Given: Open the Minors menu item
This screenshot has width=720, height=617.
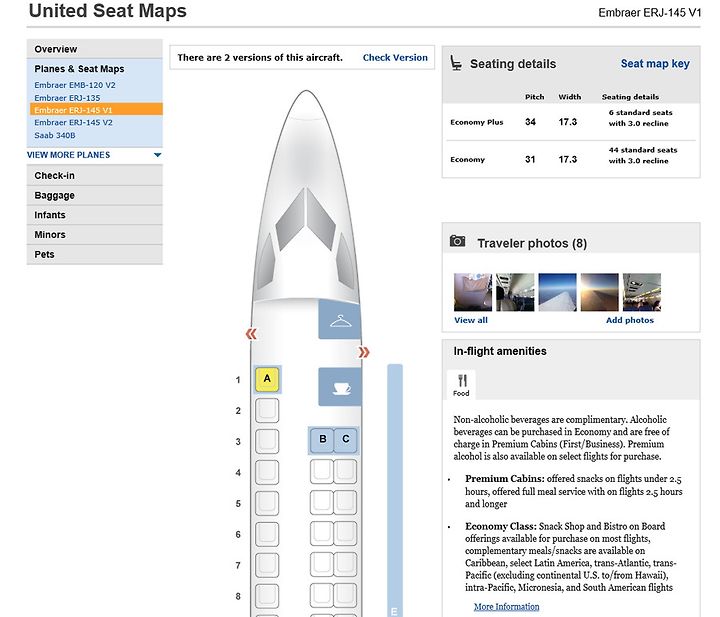Looking at the screenshot, I should tap(95, 235).
